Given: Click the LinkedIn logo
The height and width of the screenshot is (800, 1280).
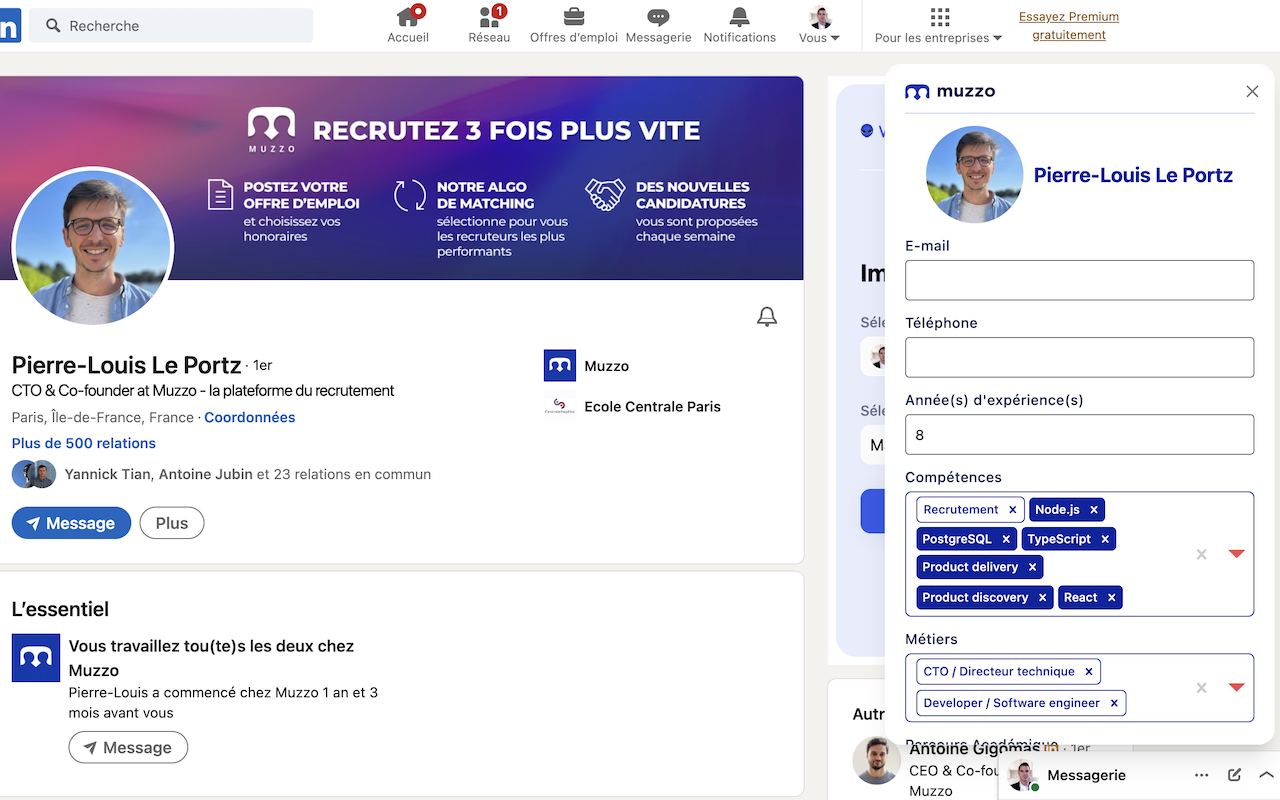Looking at the screenshot, I should click(9, 27).
